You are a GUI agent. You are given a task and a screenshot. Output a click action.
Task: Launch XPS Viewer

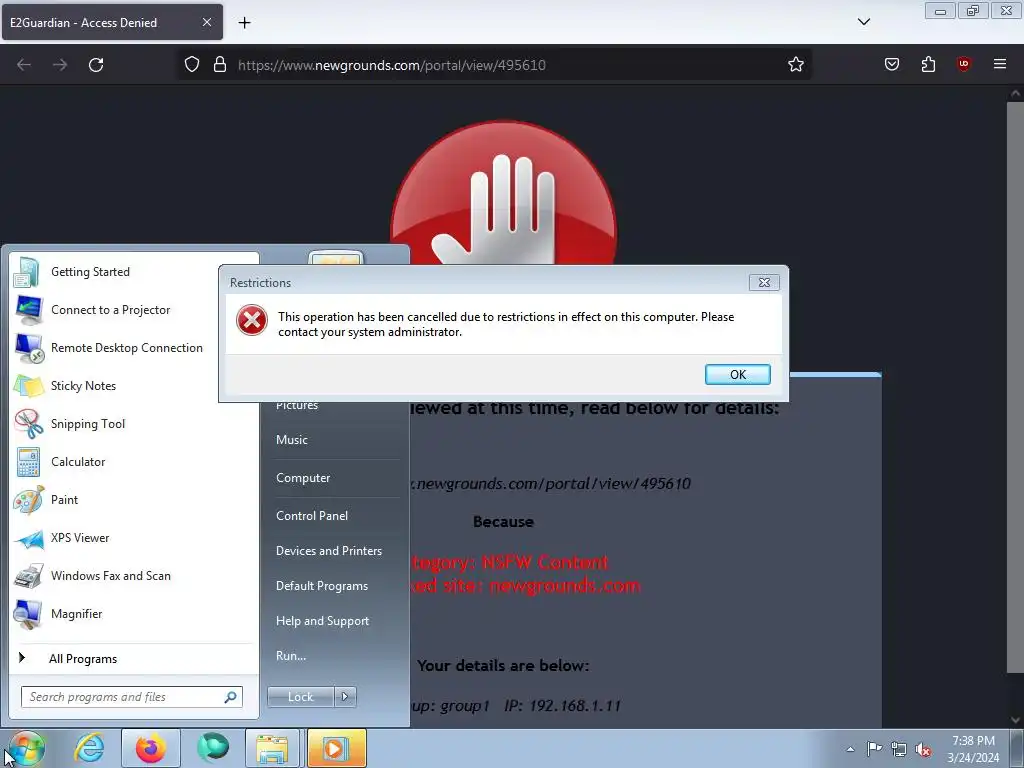pyautogui.click(x=134, y=537)
